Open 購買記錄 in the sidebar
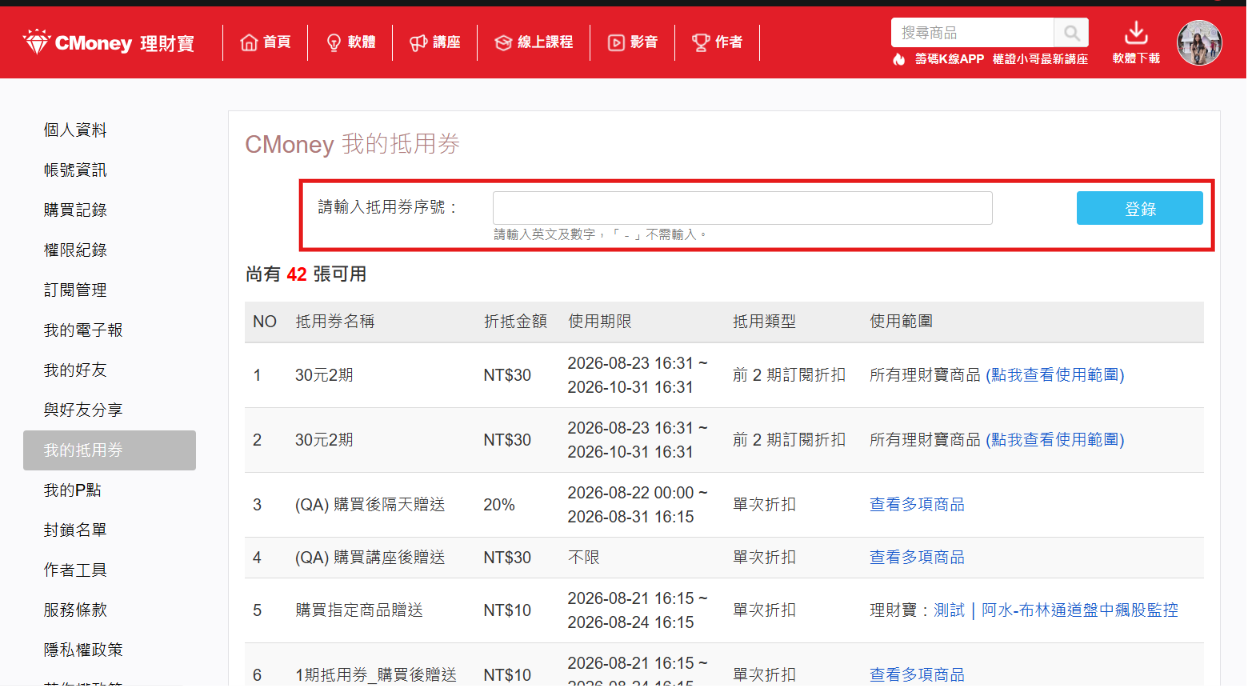Image resolution: width=1247 pixels, height=686 pixels. pos(75,210)
